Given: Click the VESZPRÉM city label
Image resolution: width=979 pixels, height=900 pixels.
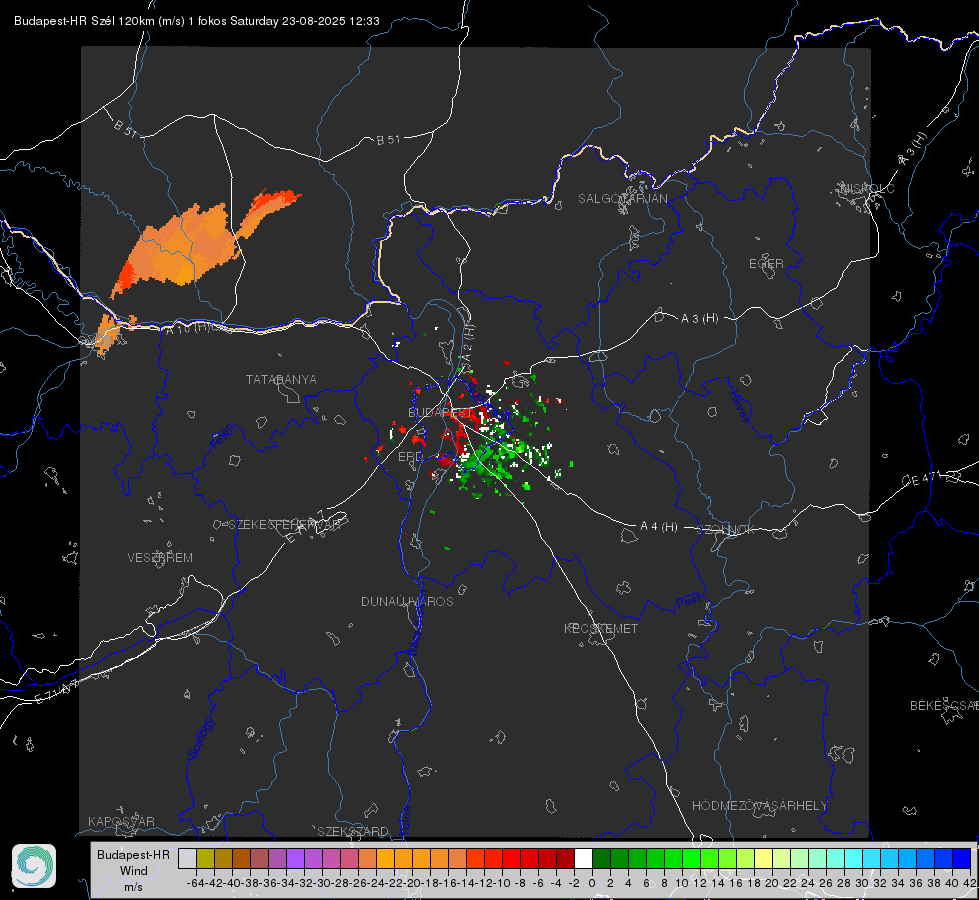Looking at the screenshot, I should [x=160, y=558].
